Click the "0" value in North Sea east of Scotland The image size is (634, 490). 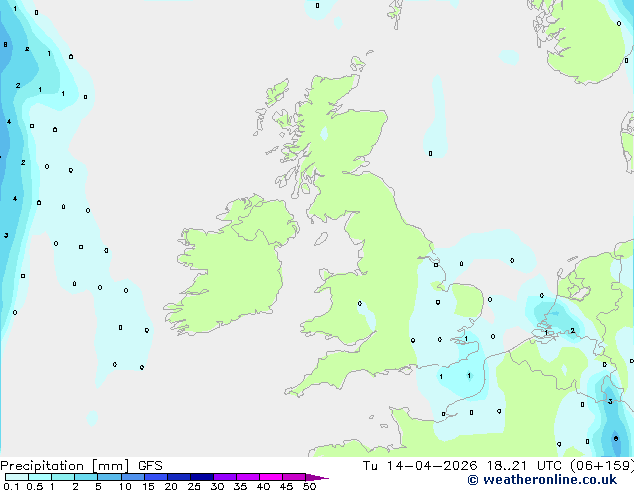[430, 154]
